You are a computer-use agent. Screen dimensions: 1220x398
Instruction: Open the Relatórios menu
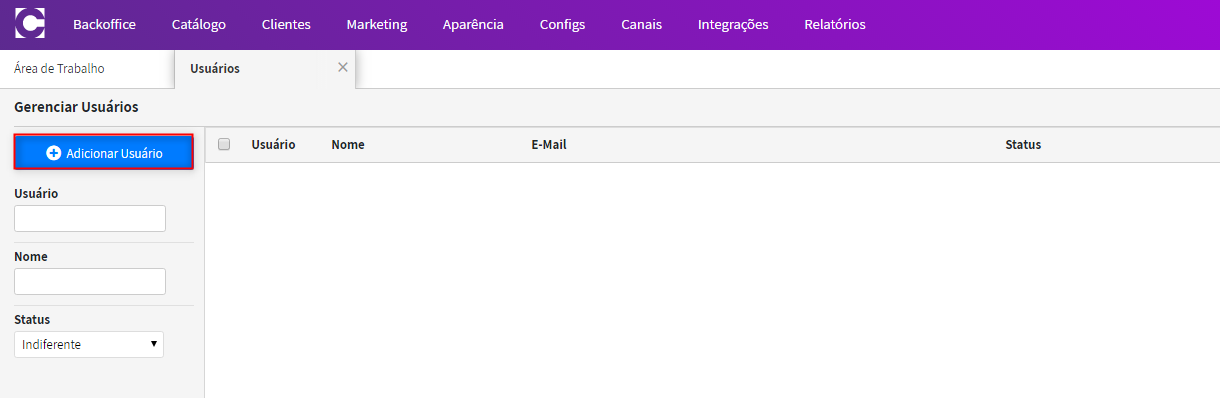(835, 24)
